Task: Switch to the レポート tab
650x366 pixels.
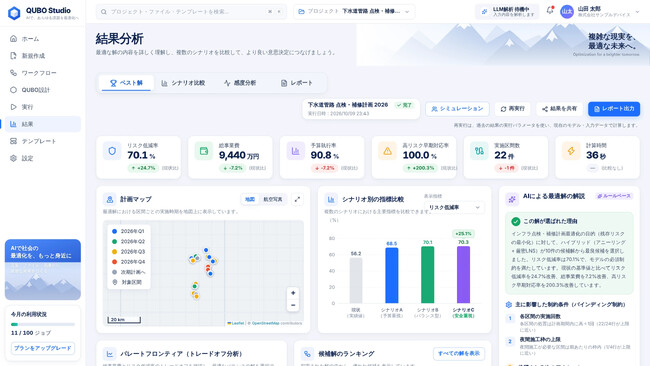Action: [x=296, y=83]
